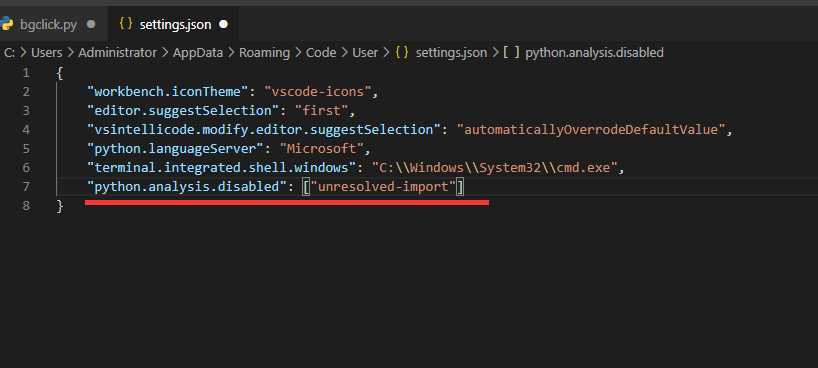Open the python.analysis.disabled breadcrumb symbol

click(x=594, y=53)
